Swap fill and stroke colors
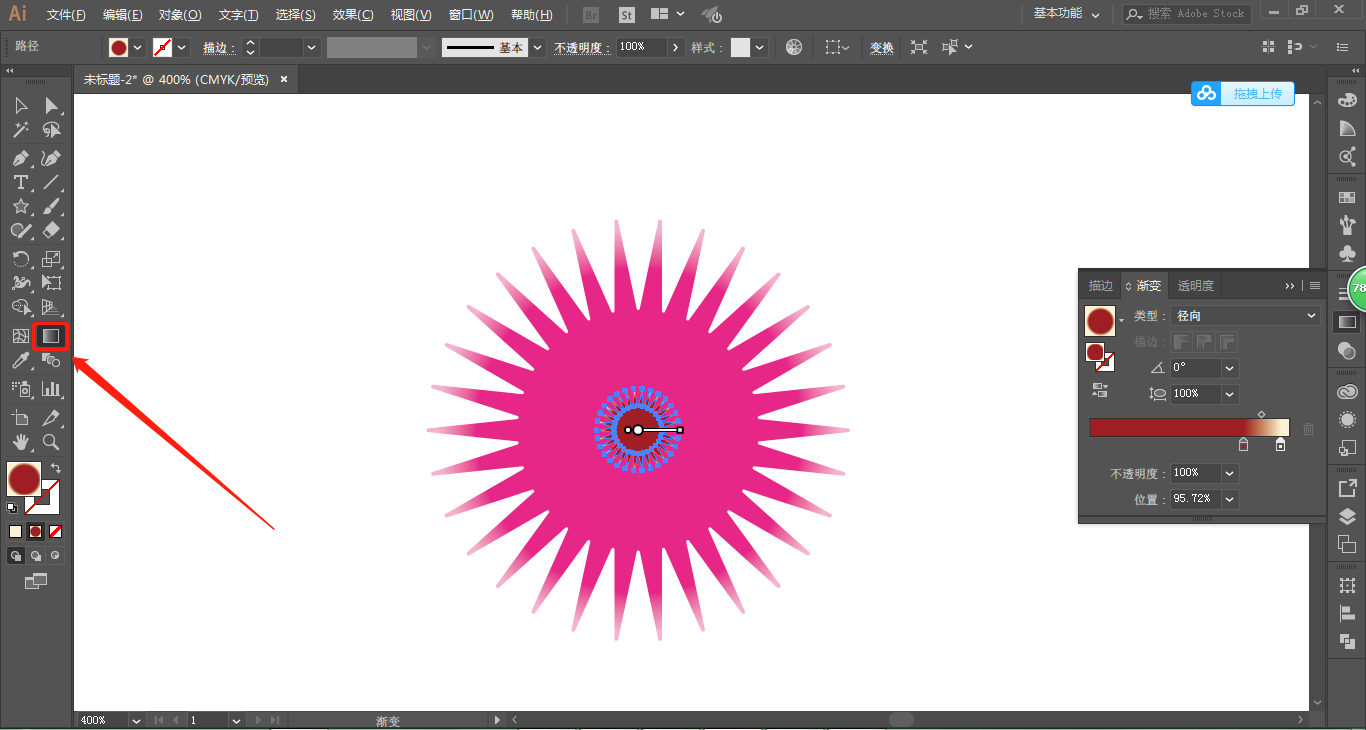The image size is (1366, 730). [x=56, y=468]
